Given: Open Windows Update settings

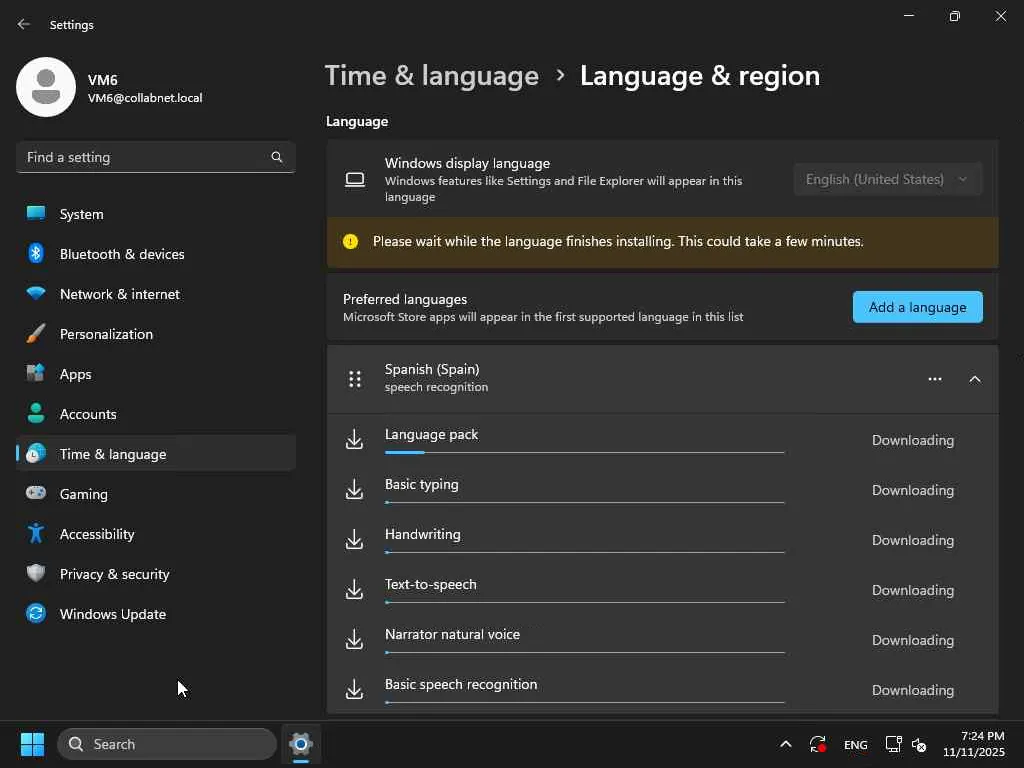Looking at the screenshot, I should point(112,614).
